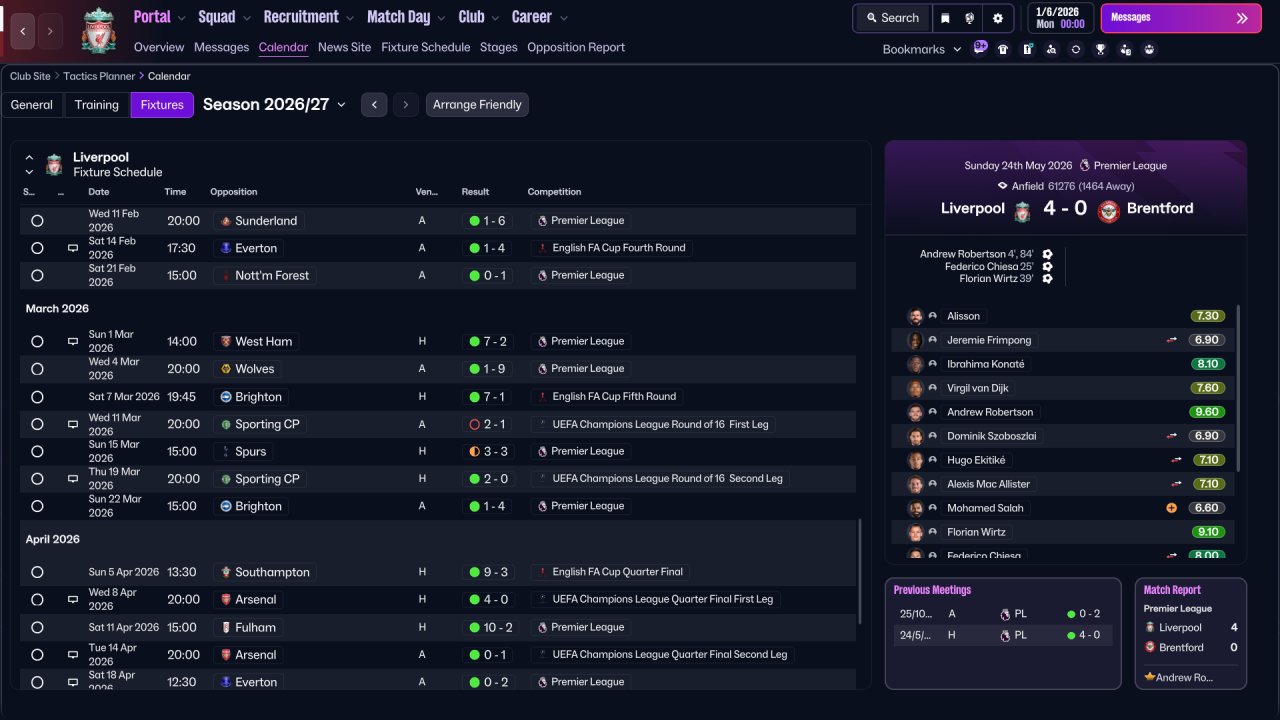
Task: Open the Recruitment dropdown menu
Action: point(308,17)
